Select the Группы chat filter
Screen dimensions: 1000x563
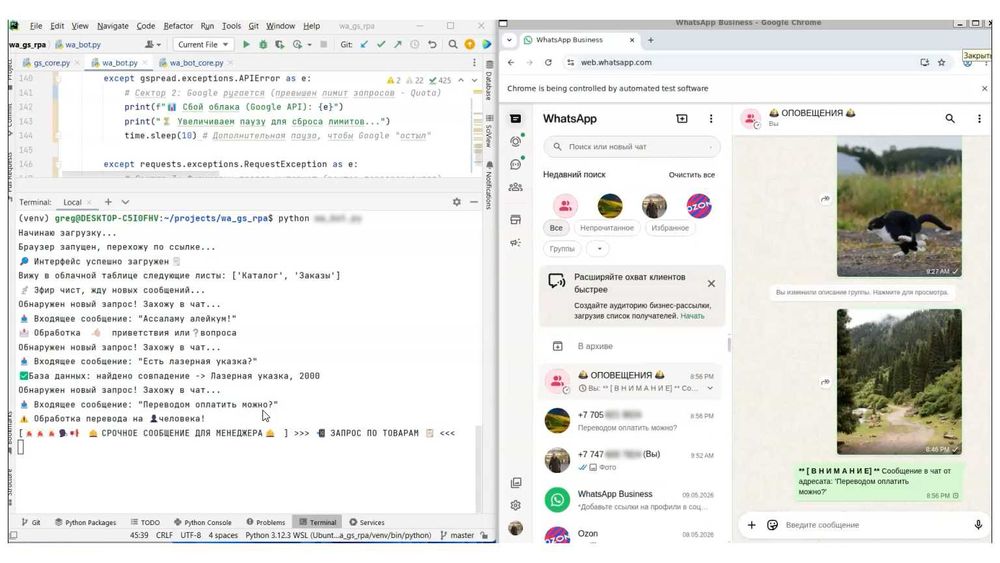pos(562,249)
